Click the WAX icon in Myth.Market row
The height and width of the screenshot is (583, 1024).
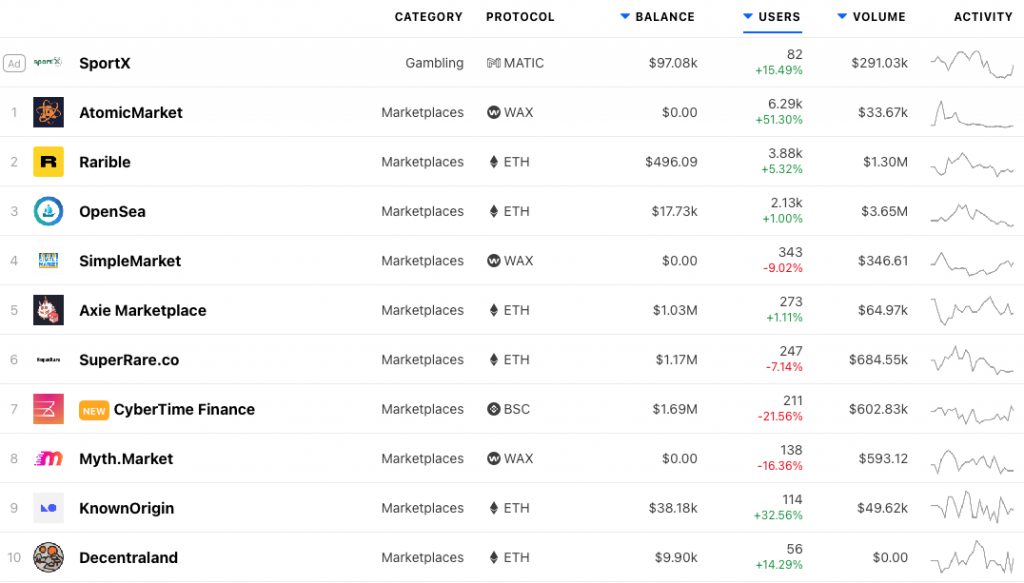494,459
